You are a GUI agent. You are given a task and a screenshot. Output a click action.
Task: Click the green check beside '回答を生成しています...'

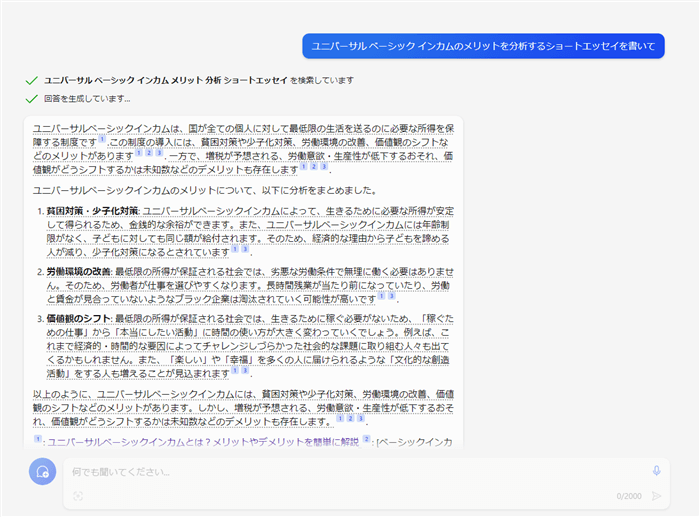(31, 99)
